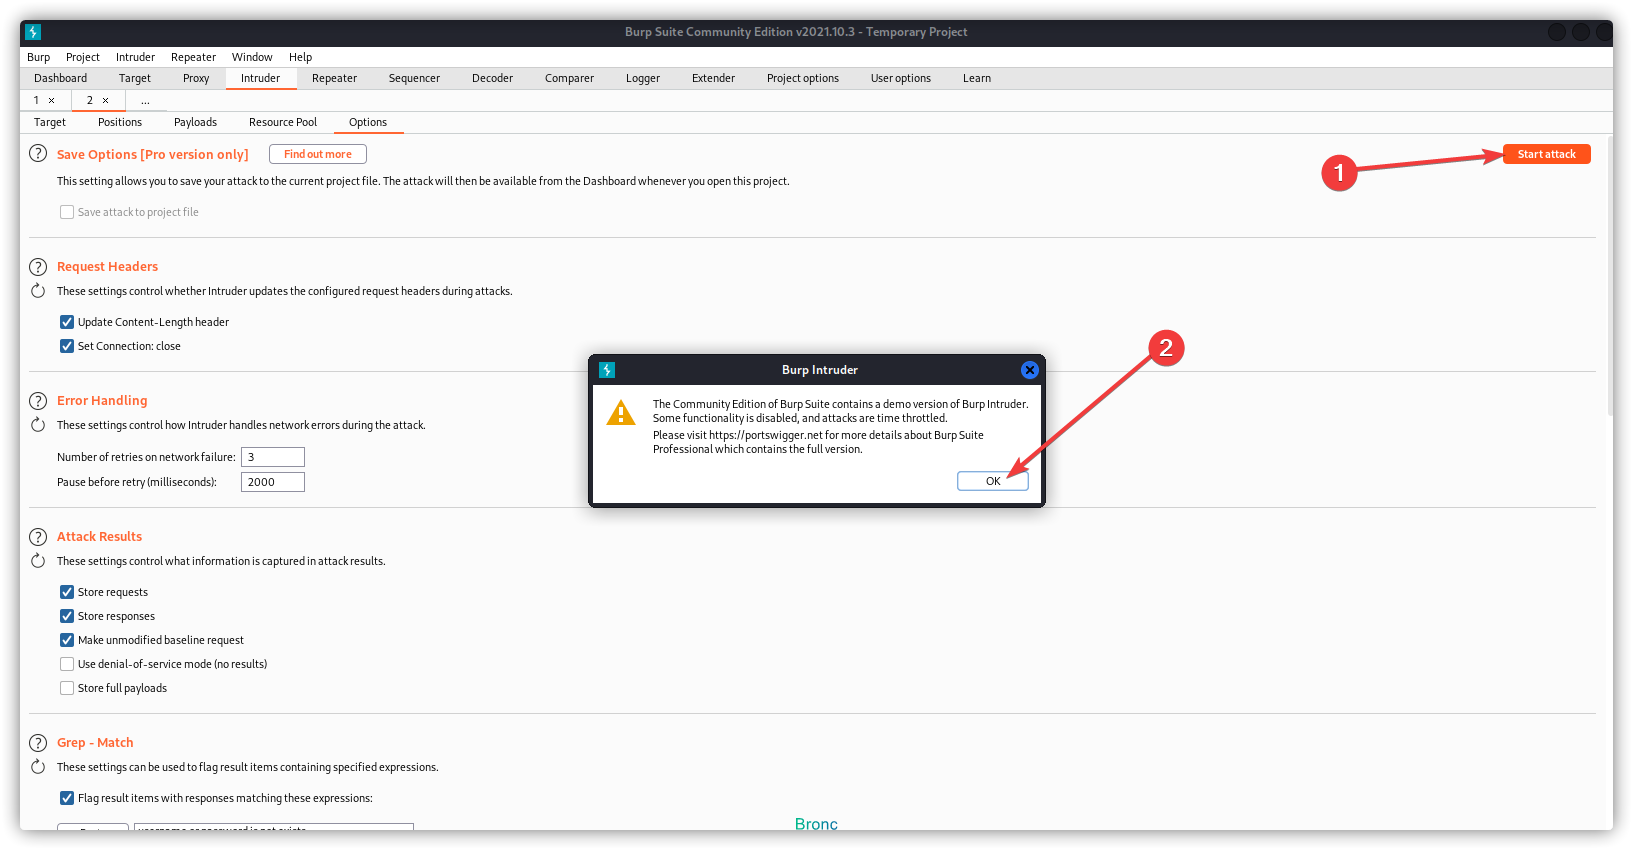This screenshot has height=850, width=1633.
Task: Restore defaults icon under Grep - Match
Action: 38,767
